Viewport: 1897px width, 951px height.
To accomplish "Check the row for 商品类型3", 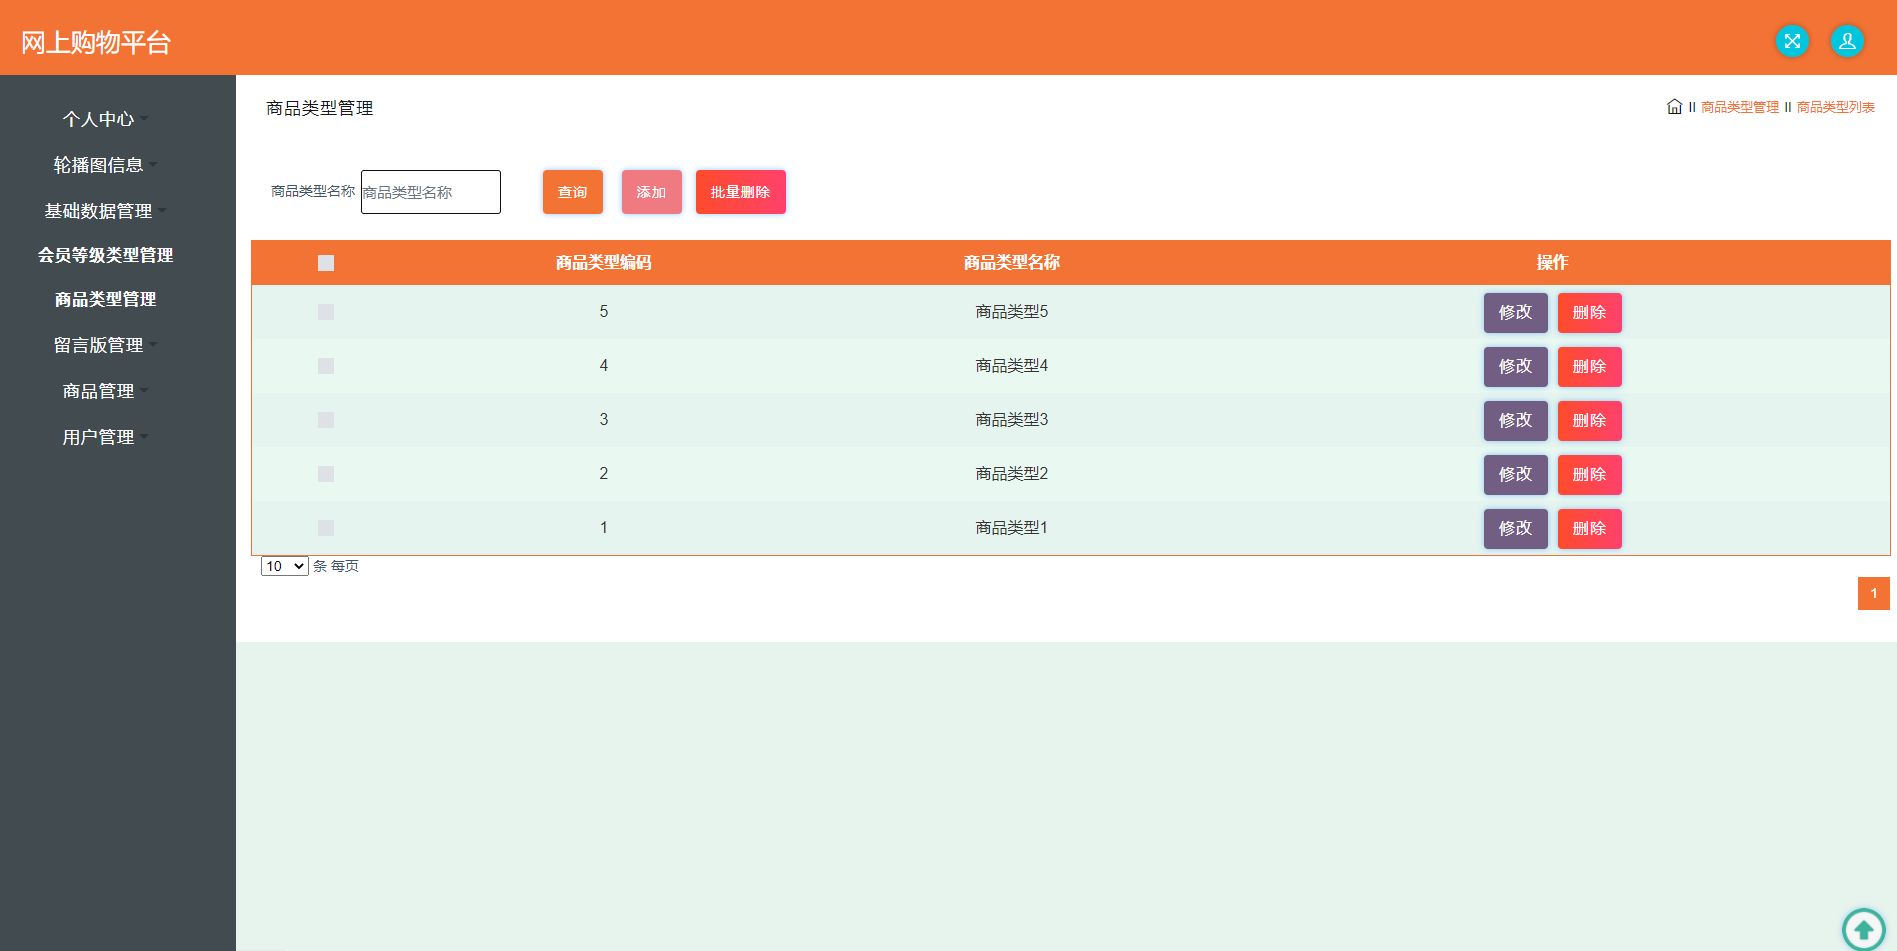I will click(x=326, y=420).
